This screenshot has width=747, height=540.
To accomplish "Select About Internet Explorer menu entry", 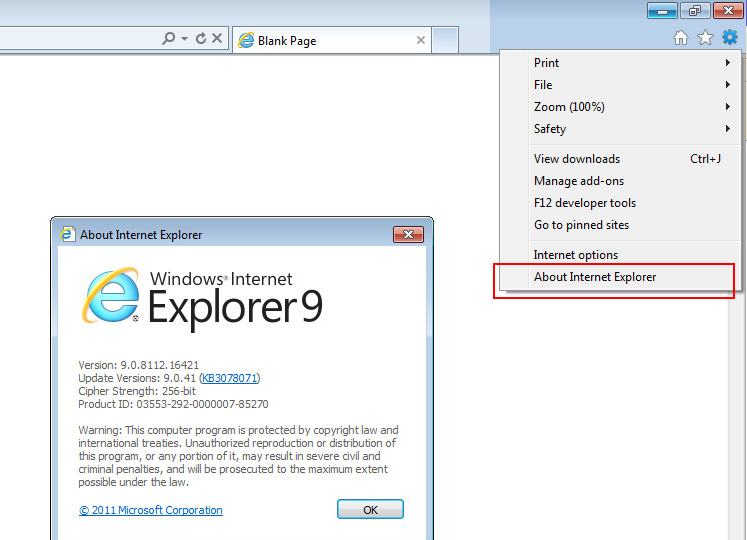I will click(x=635, y=277).
